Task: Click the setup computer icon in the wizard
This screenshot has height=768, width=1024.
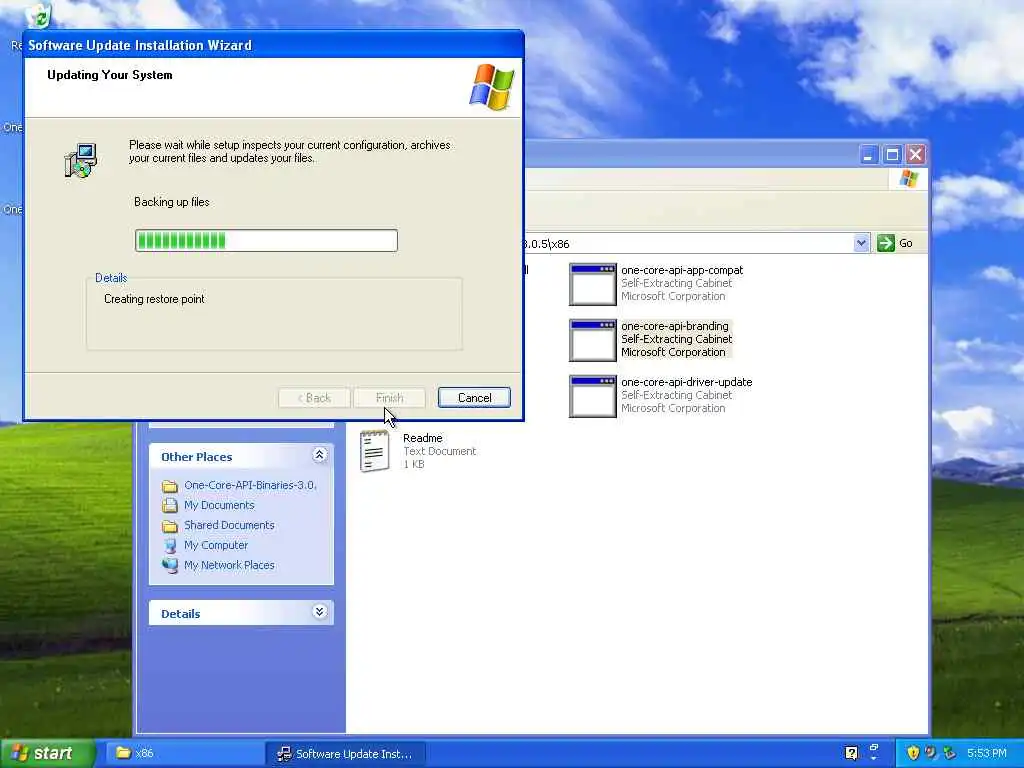Action: pyautogui.click(x=81, y=161)
